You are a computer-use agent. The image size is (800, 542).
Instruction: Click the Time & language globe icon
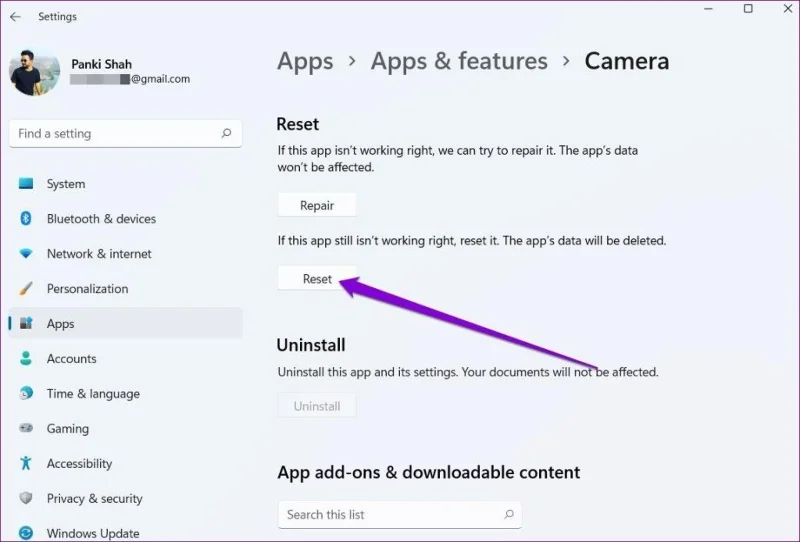point(26,393)
